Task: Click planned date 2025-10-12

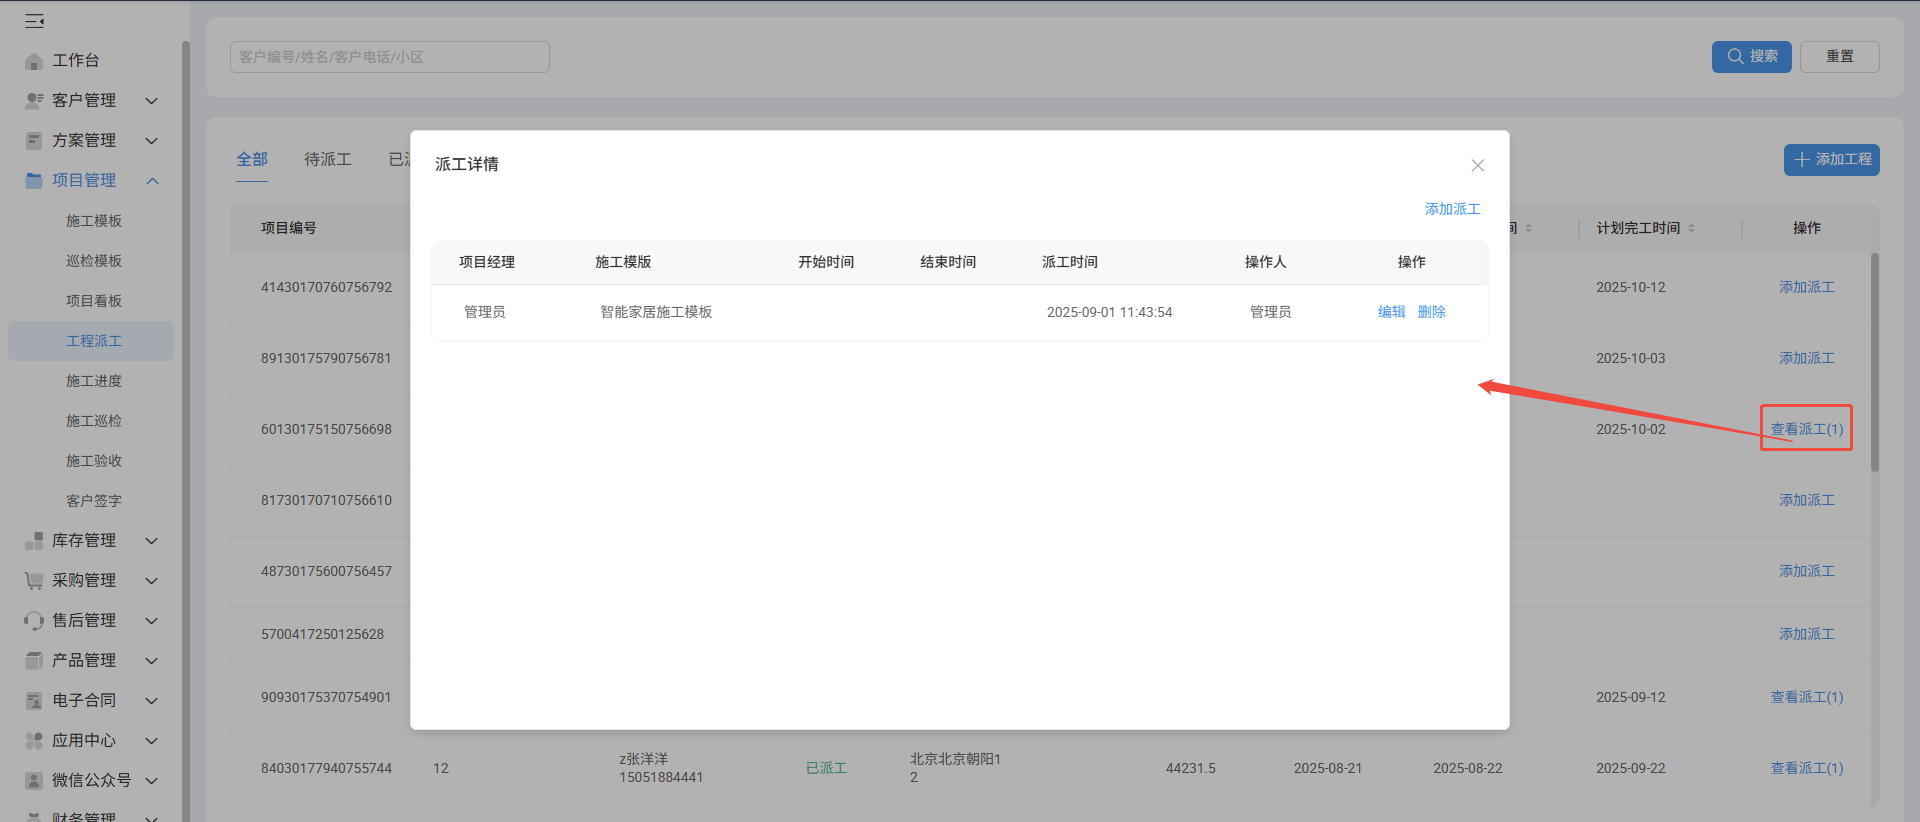Action: [1631, 287]
